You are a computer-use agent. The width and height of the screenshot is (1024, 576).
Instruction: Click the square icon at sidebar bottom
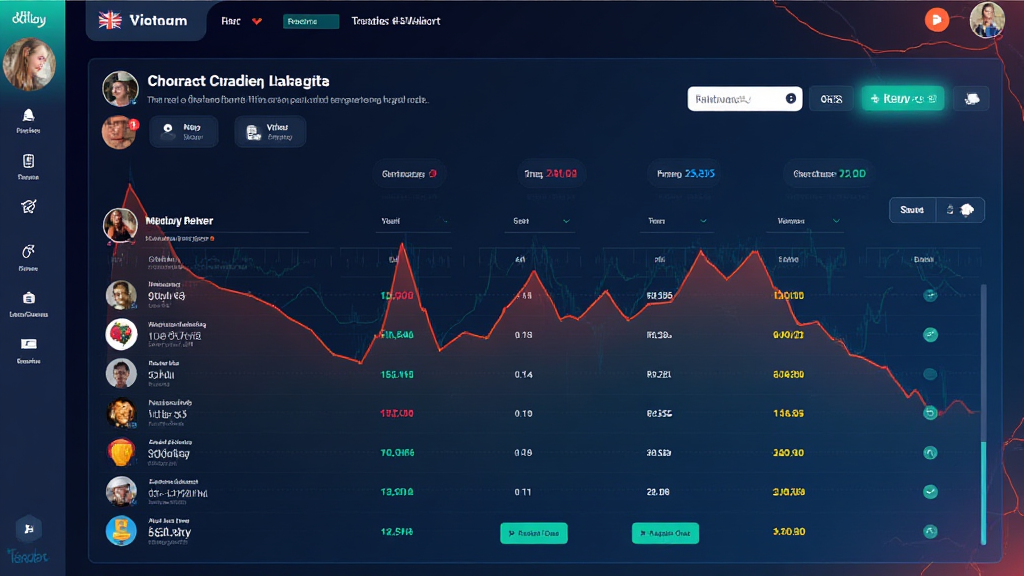pos(28,529)
